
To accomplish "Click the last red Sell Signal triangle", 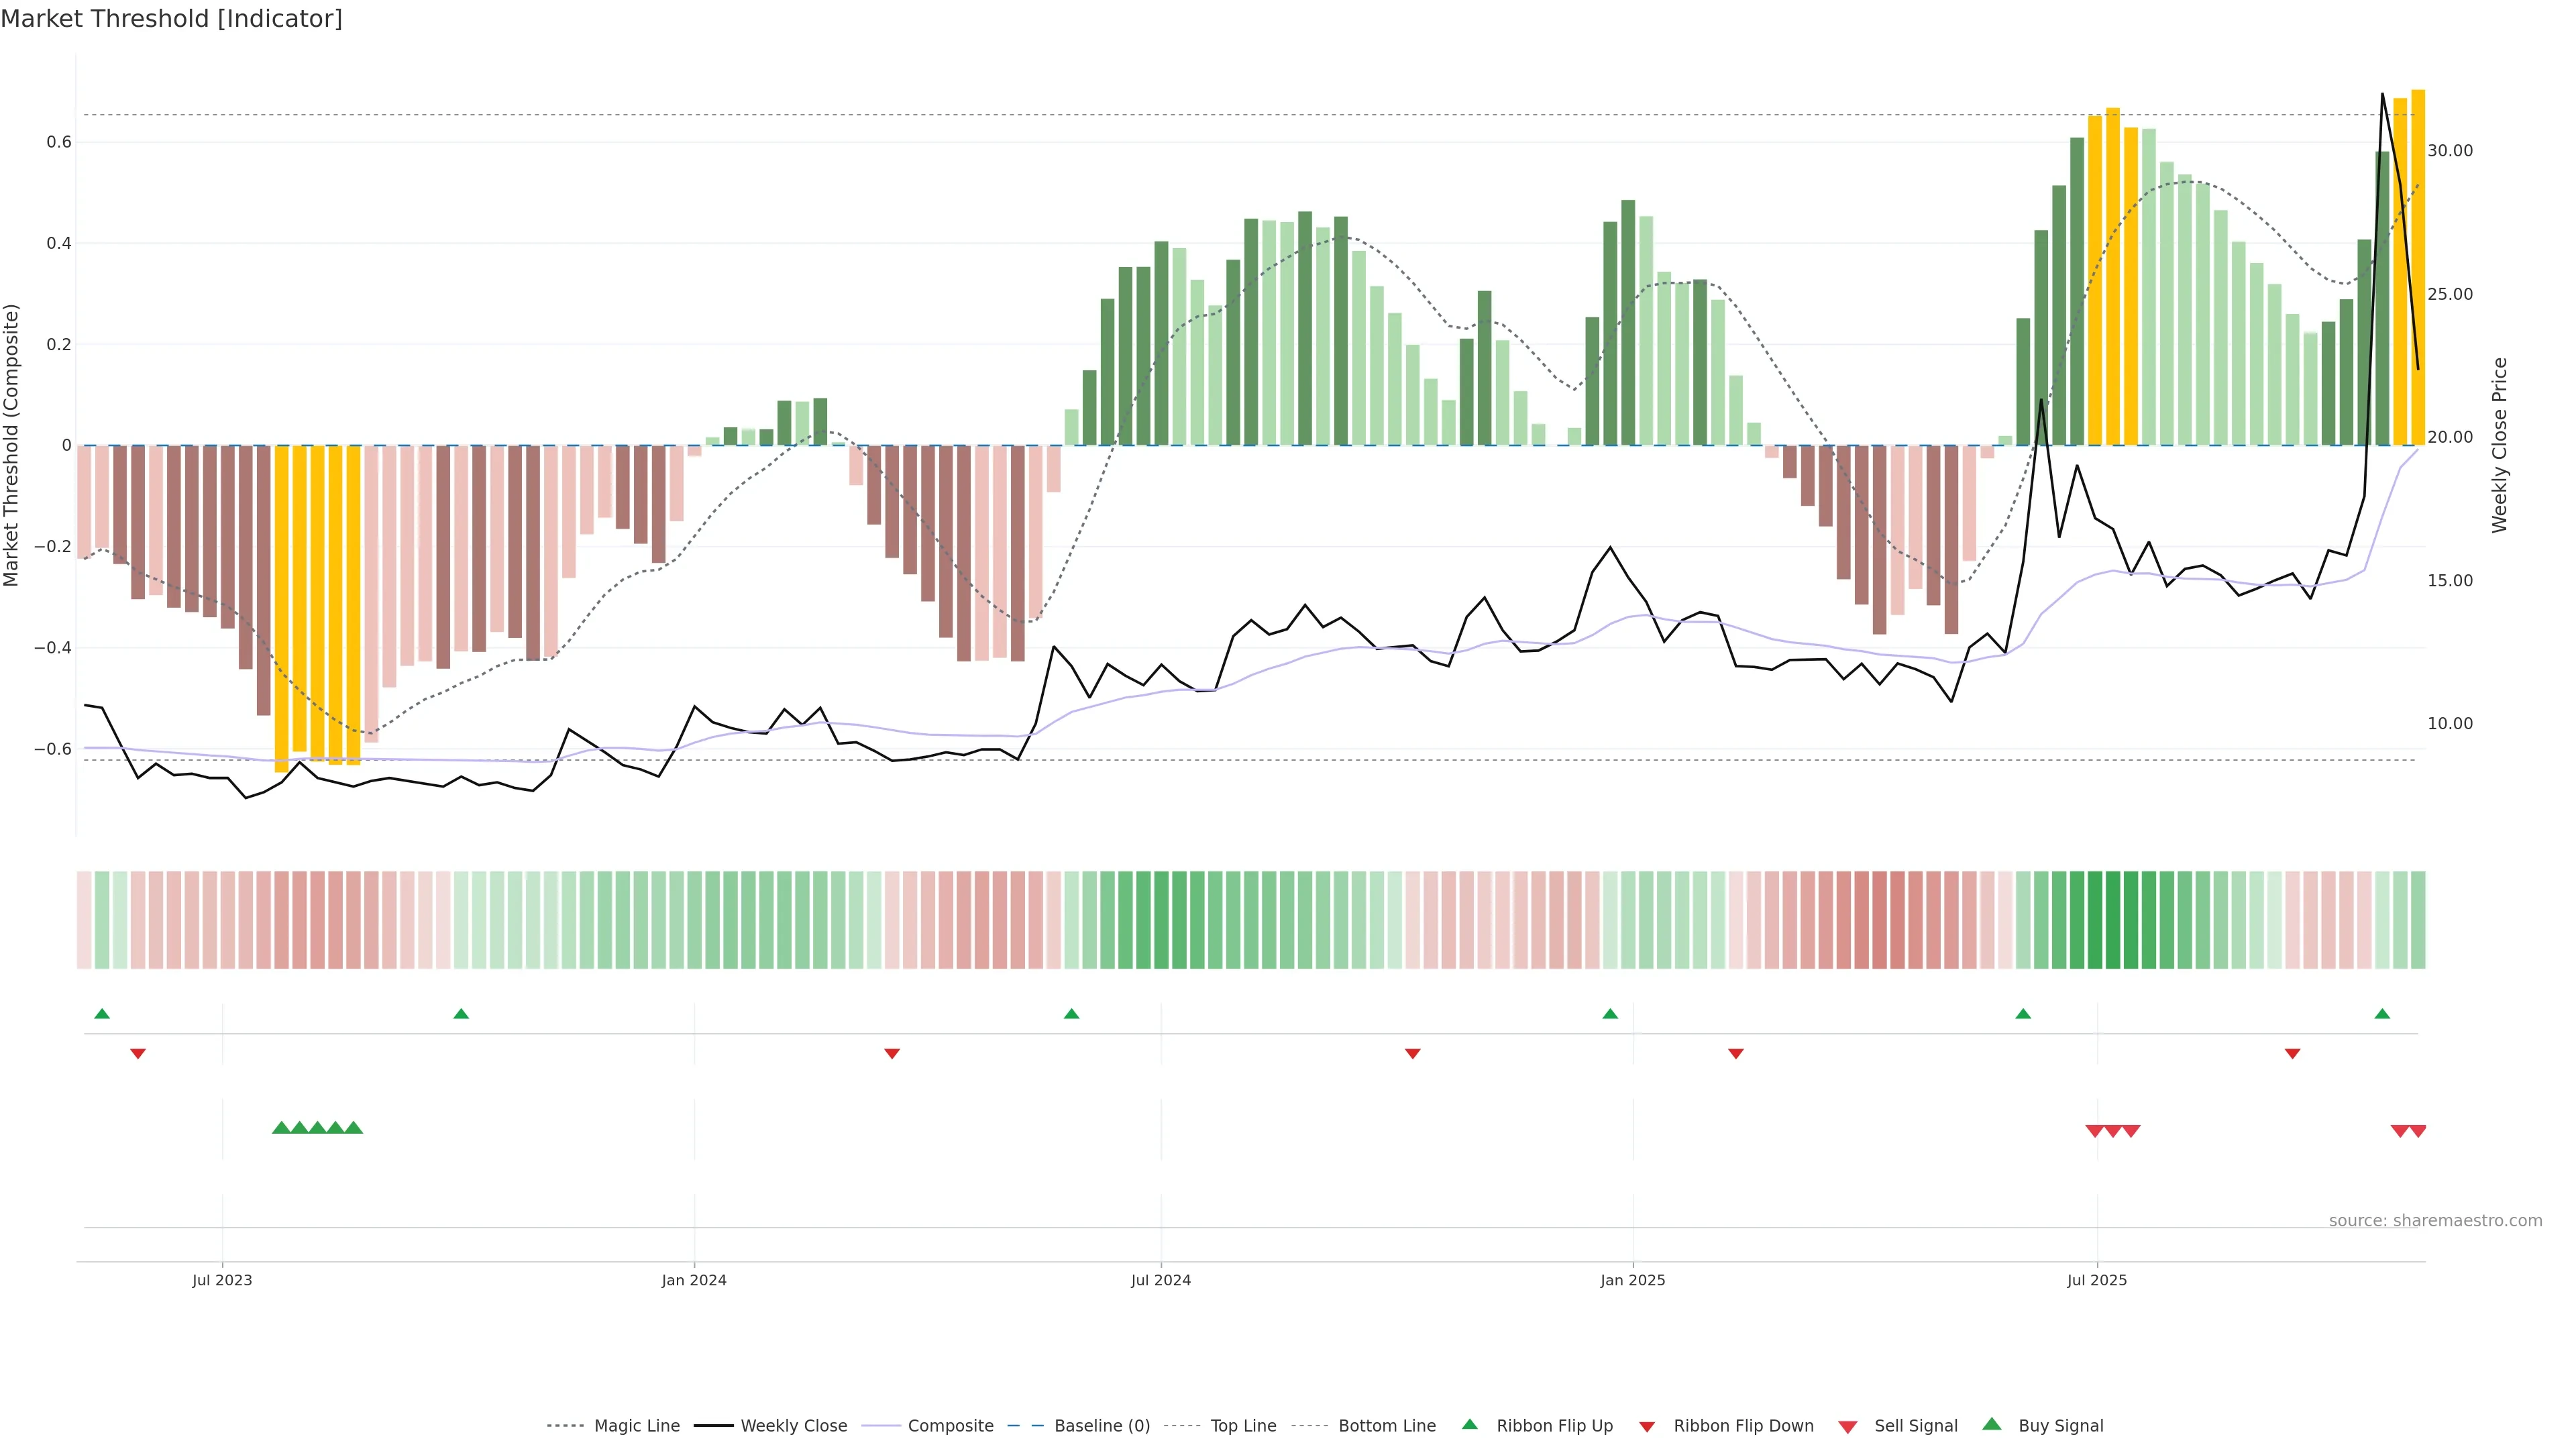I will [x=2417, y=1131].
